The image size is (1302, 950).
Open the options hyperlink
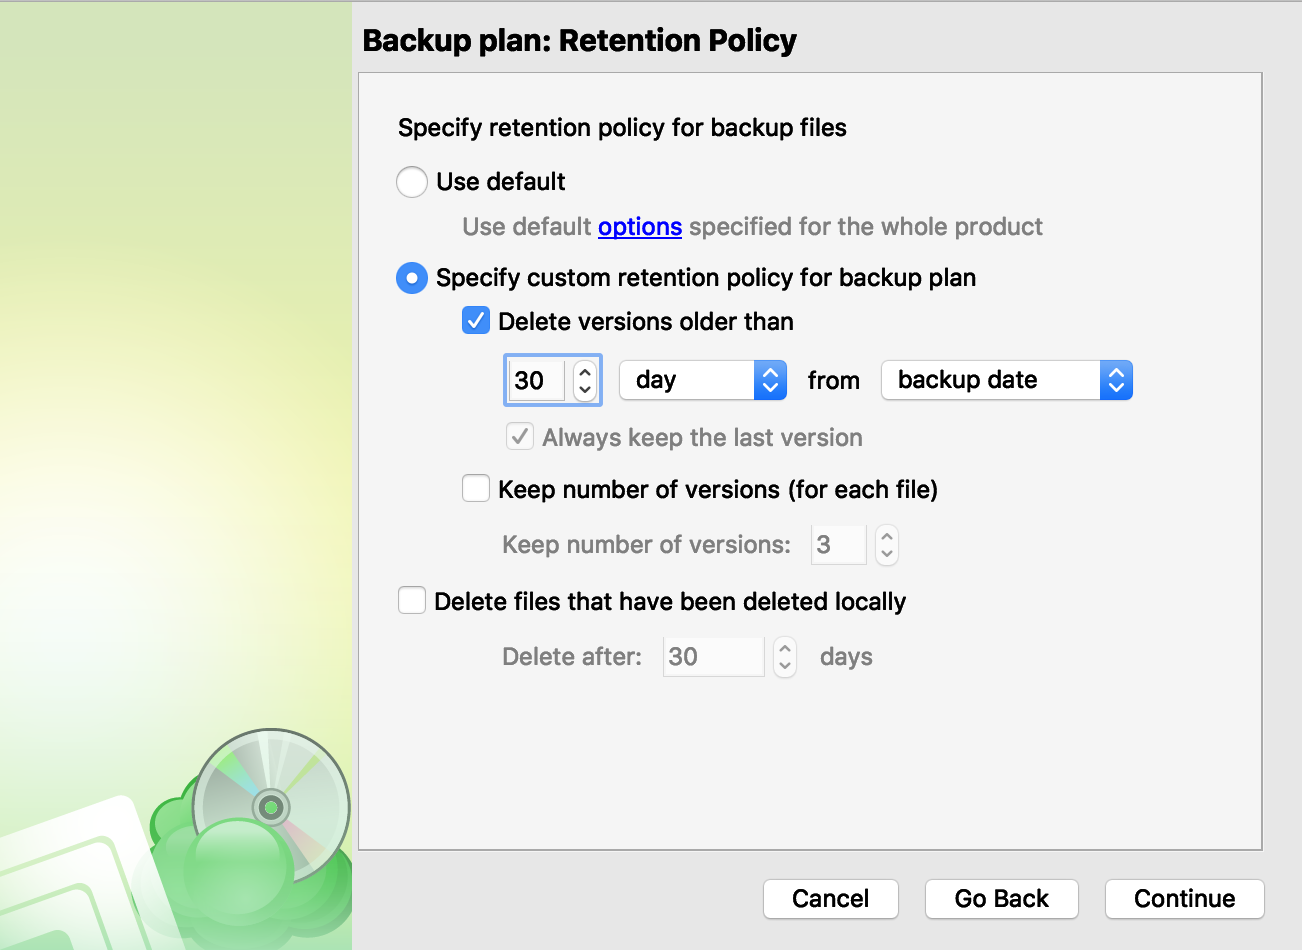click(639, 227)
